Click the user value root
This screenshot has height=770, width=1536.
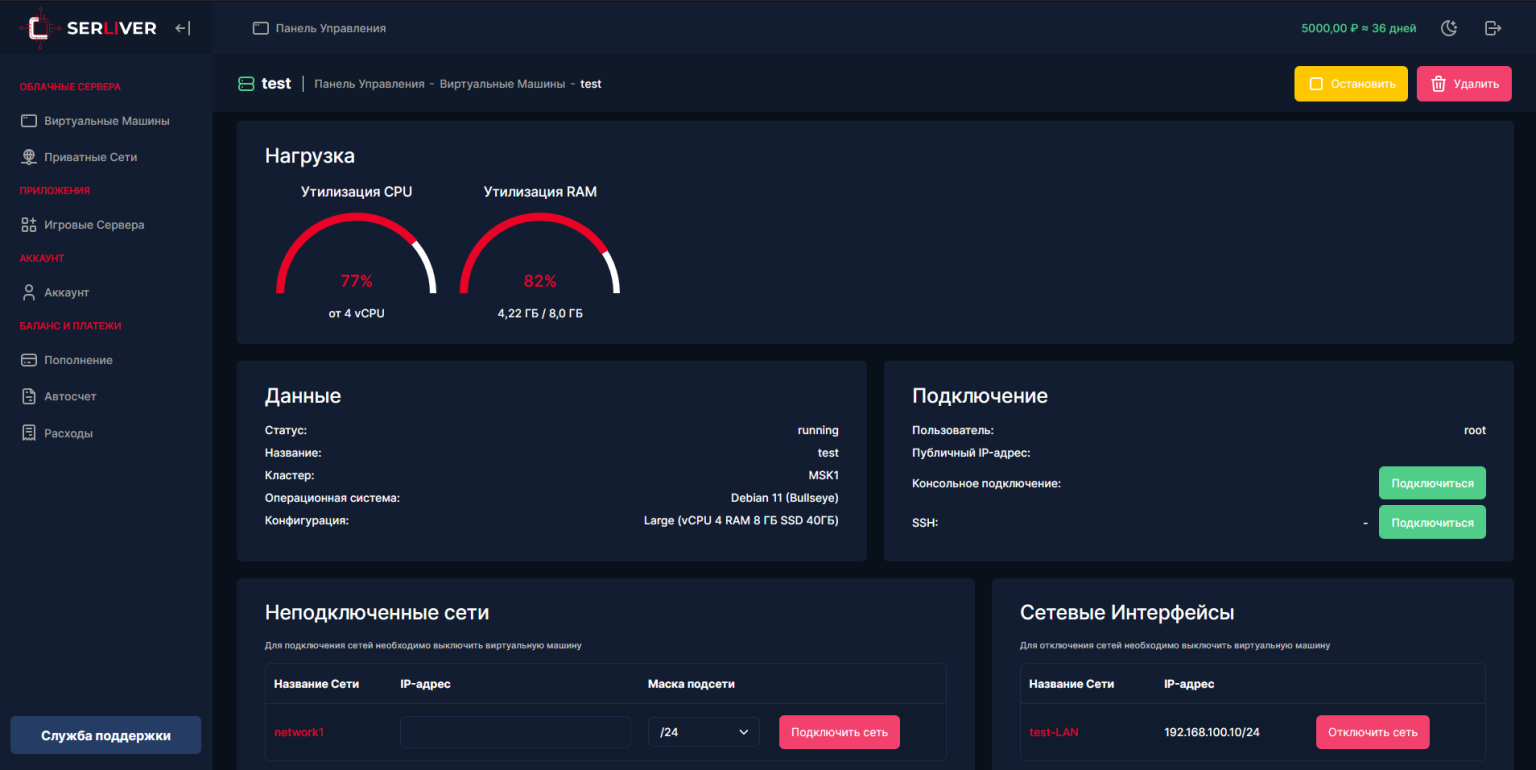[x=1475, y=430]
